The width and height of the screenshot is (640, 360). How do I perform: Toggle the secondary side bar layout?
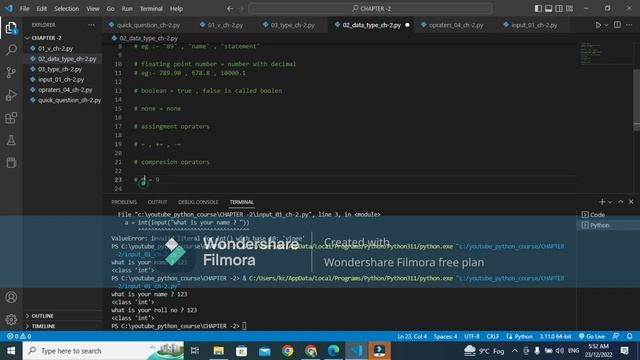pos(559,9)
